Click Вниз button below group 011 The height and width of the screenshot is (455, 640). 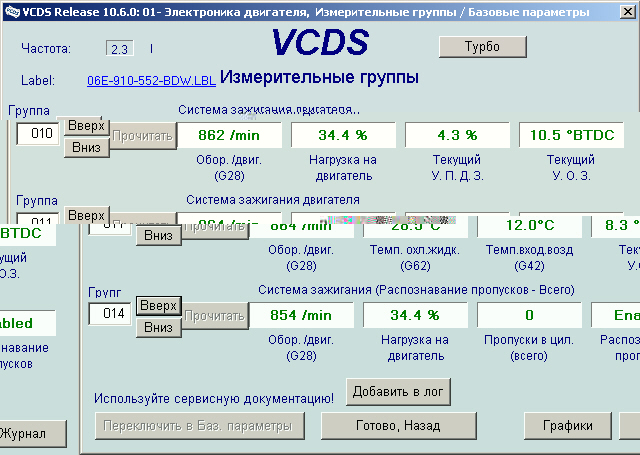(x=158, y=235)
